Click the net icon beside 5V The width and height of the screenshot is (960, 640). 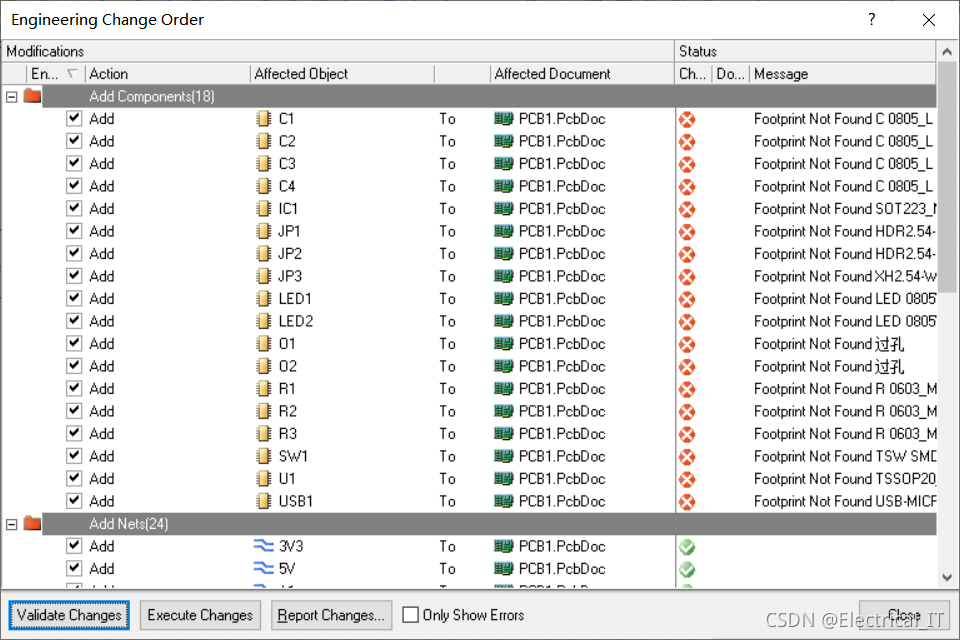click(x=263, y=568)
